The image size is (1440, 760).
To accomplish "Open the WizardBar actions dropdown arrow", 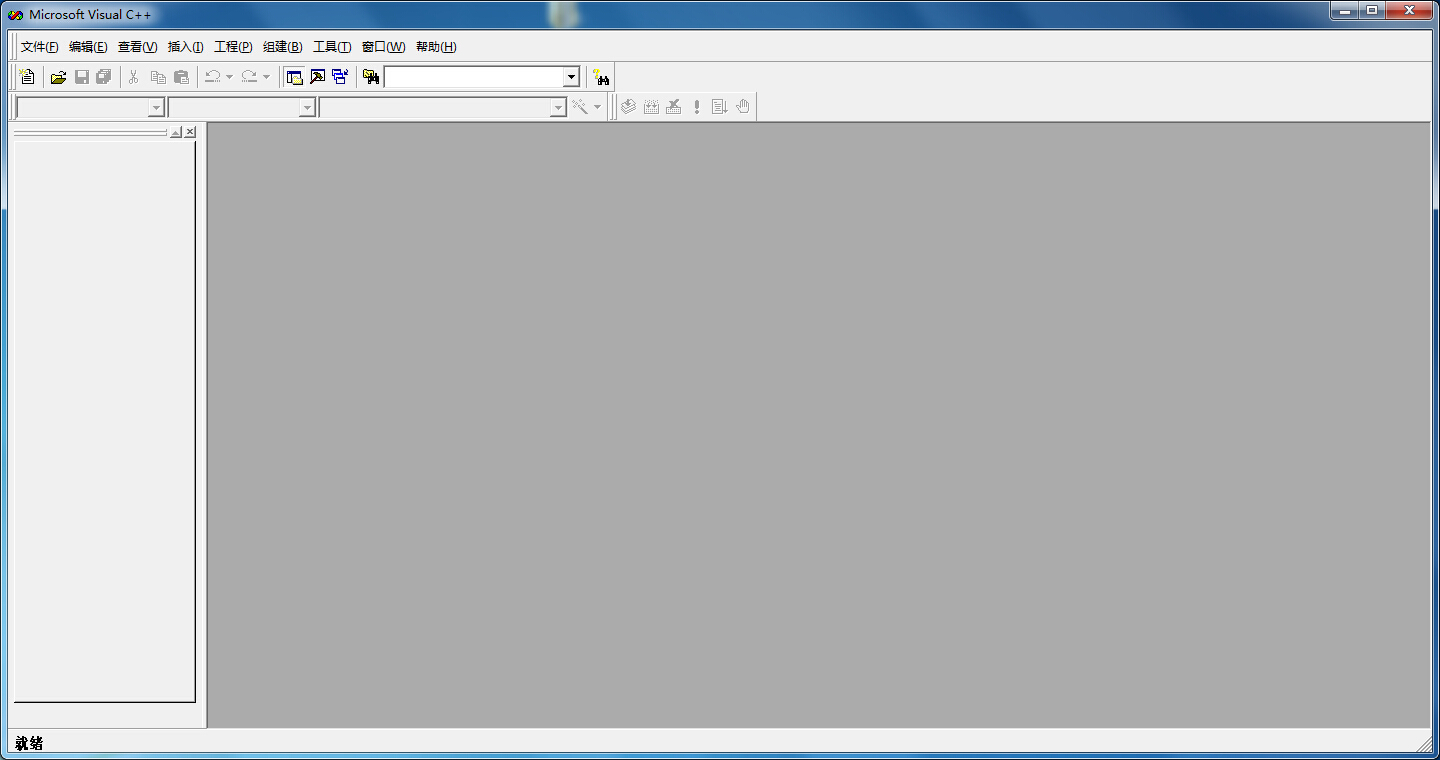I will coord(597,107).
